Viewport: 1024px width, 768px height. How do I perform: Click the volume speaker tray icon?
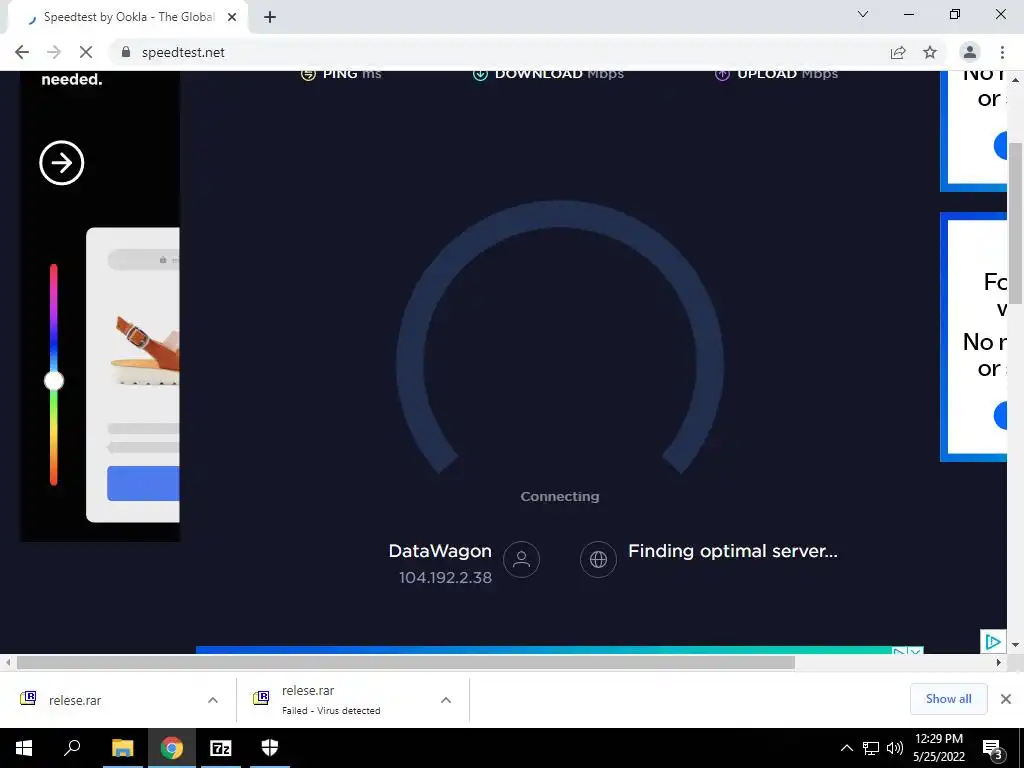[x=895, y=748]
